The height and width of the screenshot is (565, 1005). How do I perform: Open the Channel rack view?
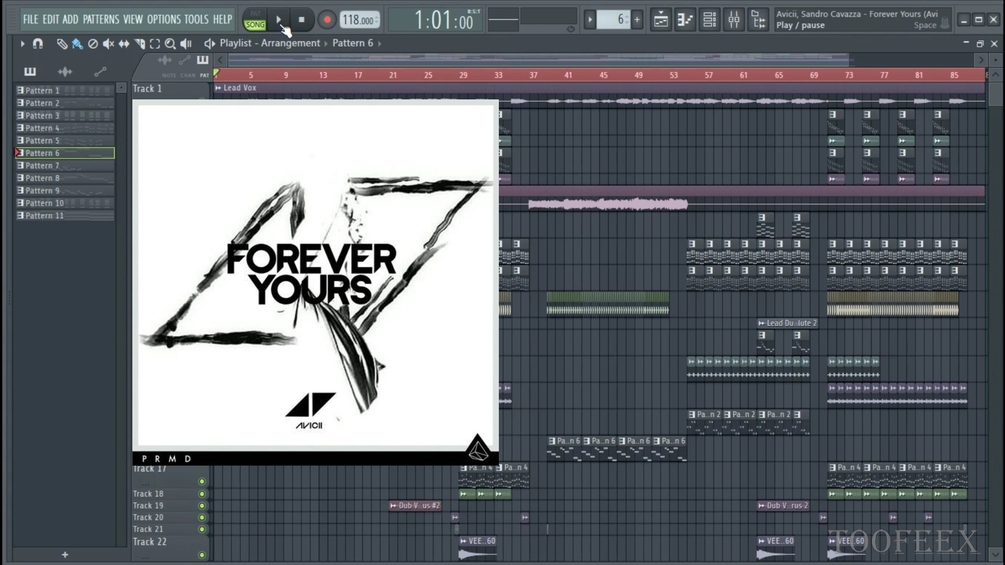click(709, 20)
